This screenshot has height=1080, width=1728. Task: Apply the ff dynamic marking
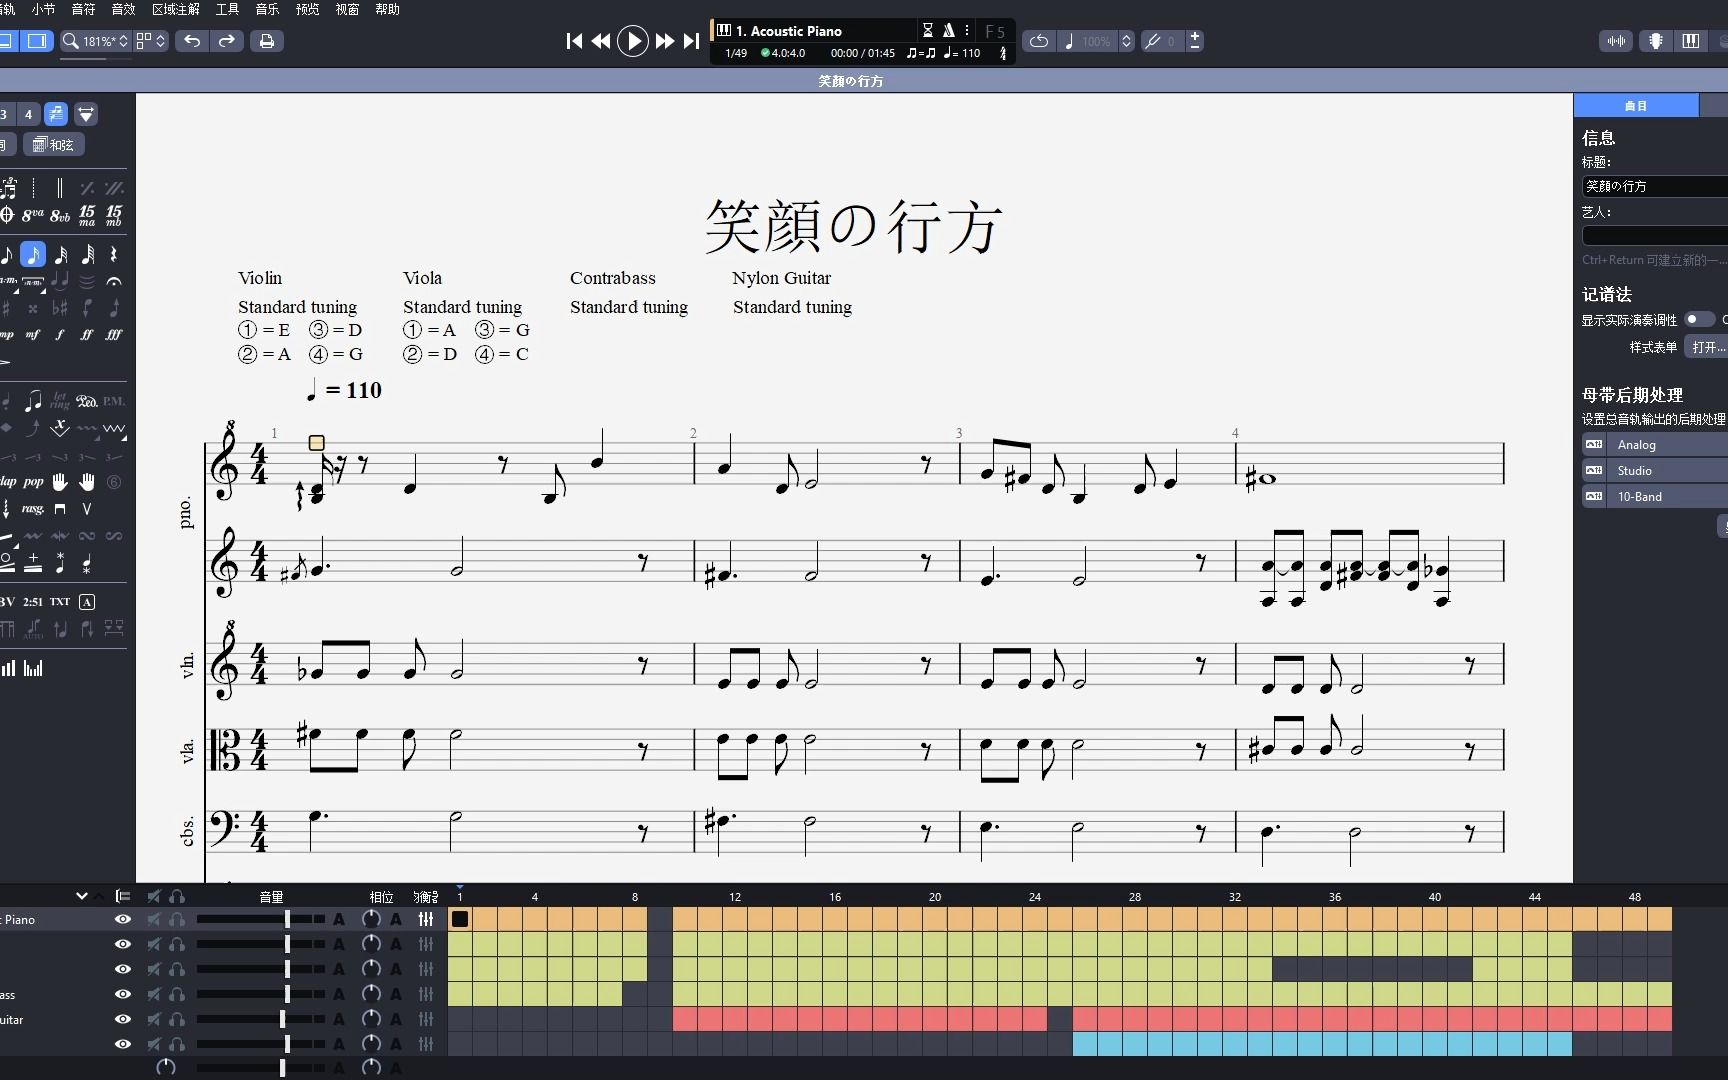[87, 335]
